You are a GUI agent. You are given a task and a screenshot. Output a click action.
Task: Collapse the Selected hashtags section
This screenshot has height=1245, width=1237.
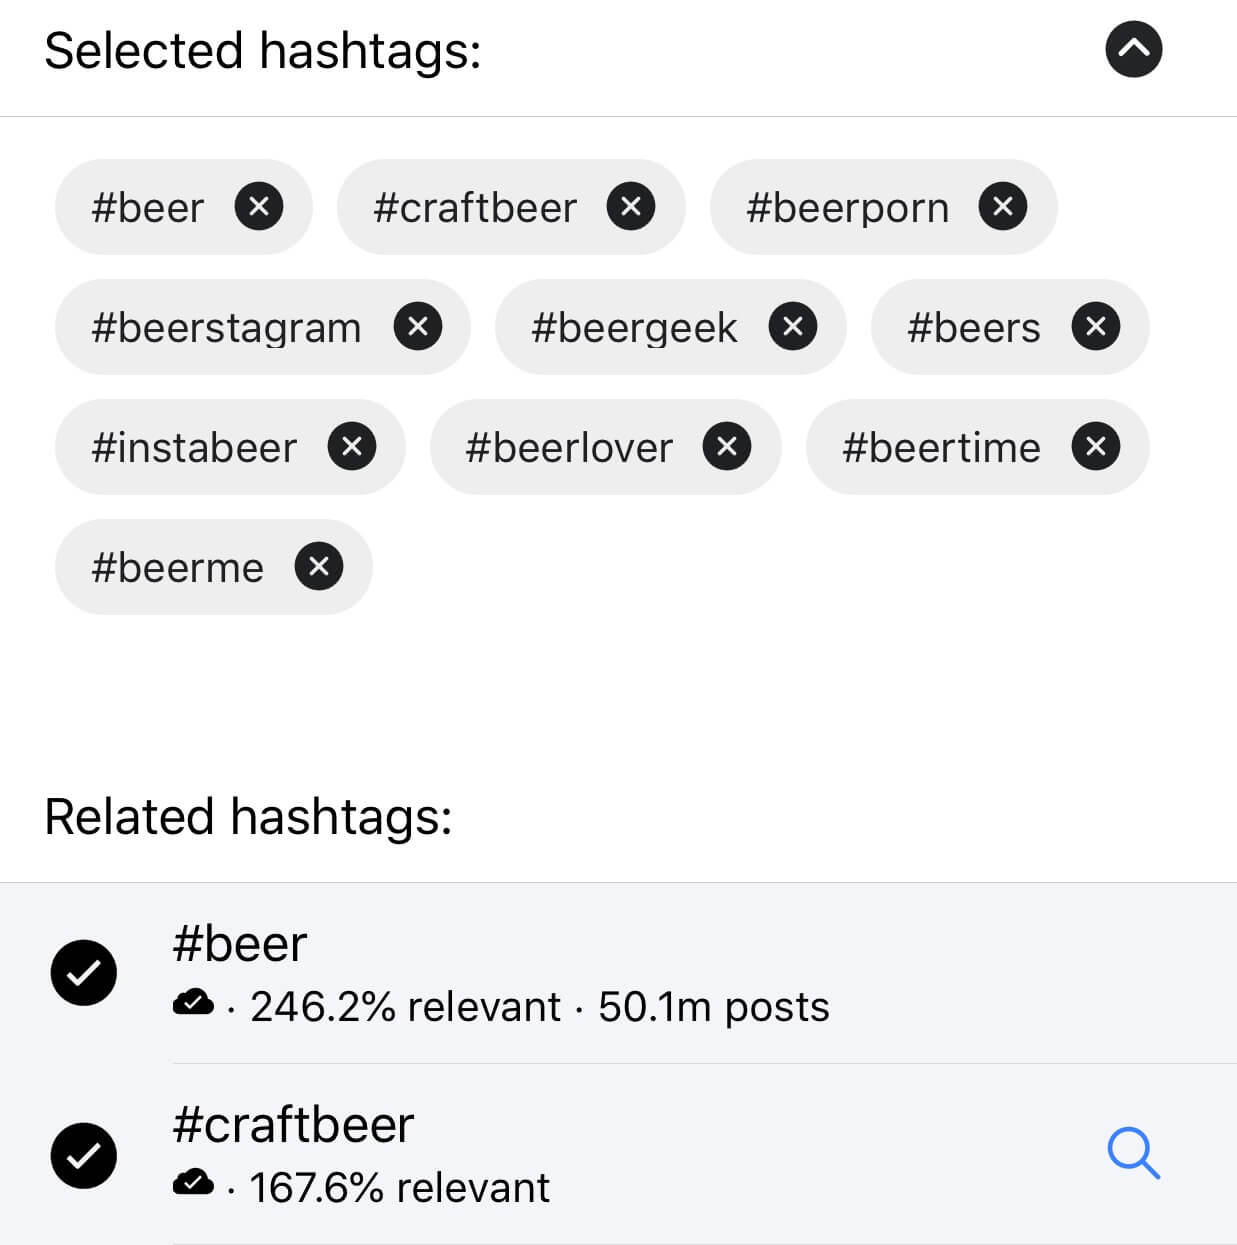(1134, 49)
